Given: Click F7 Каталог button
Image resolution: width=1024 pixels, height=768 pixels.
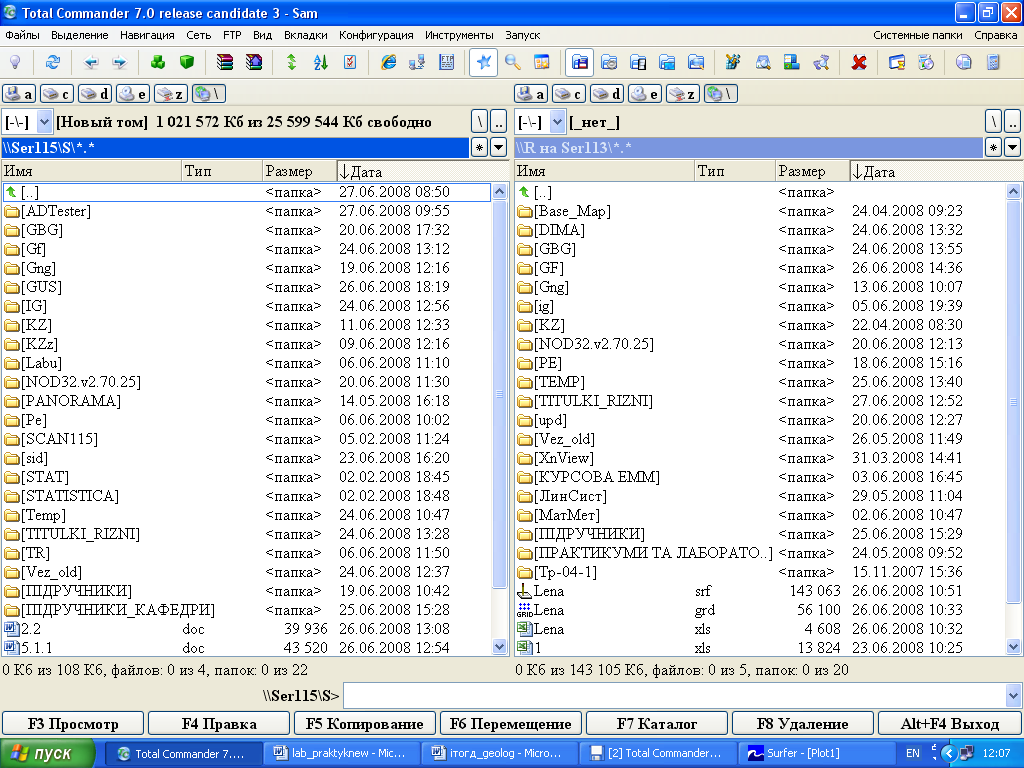Looking at the screenshot, I should point(657,724).
